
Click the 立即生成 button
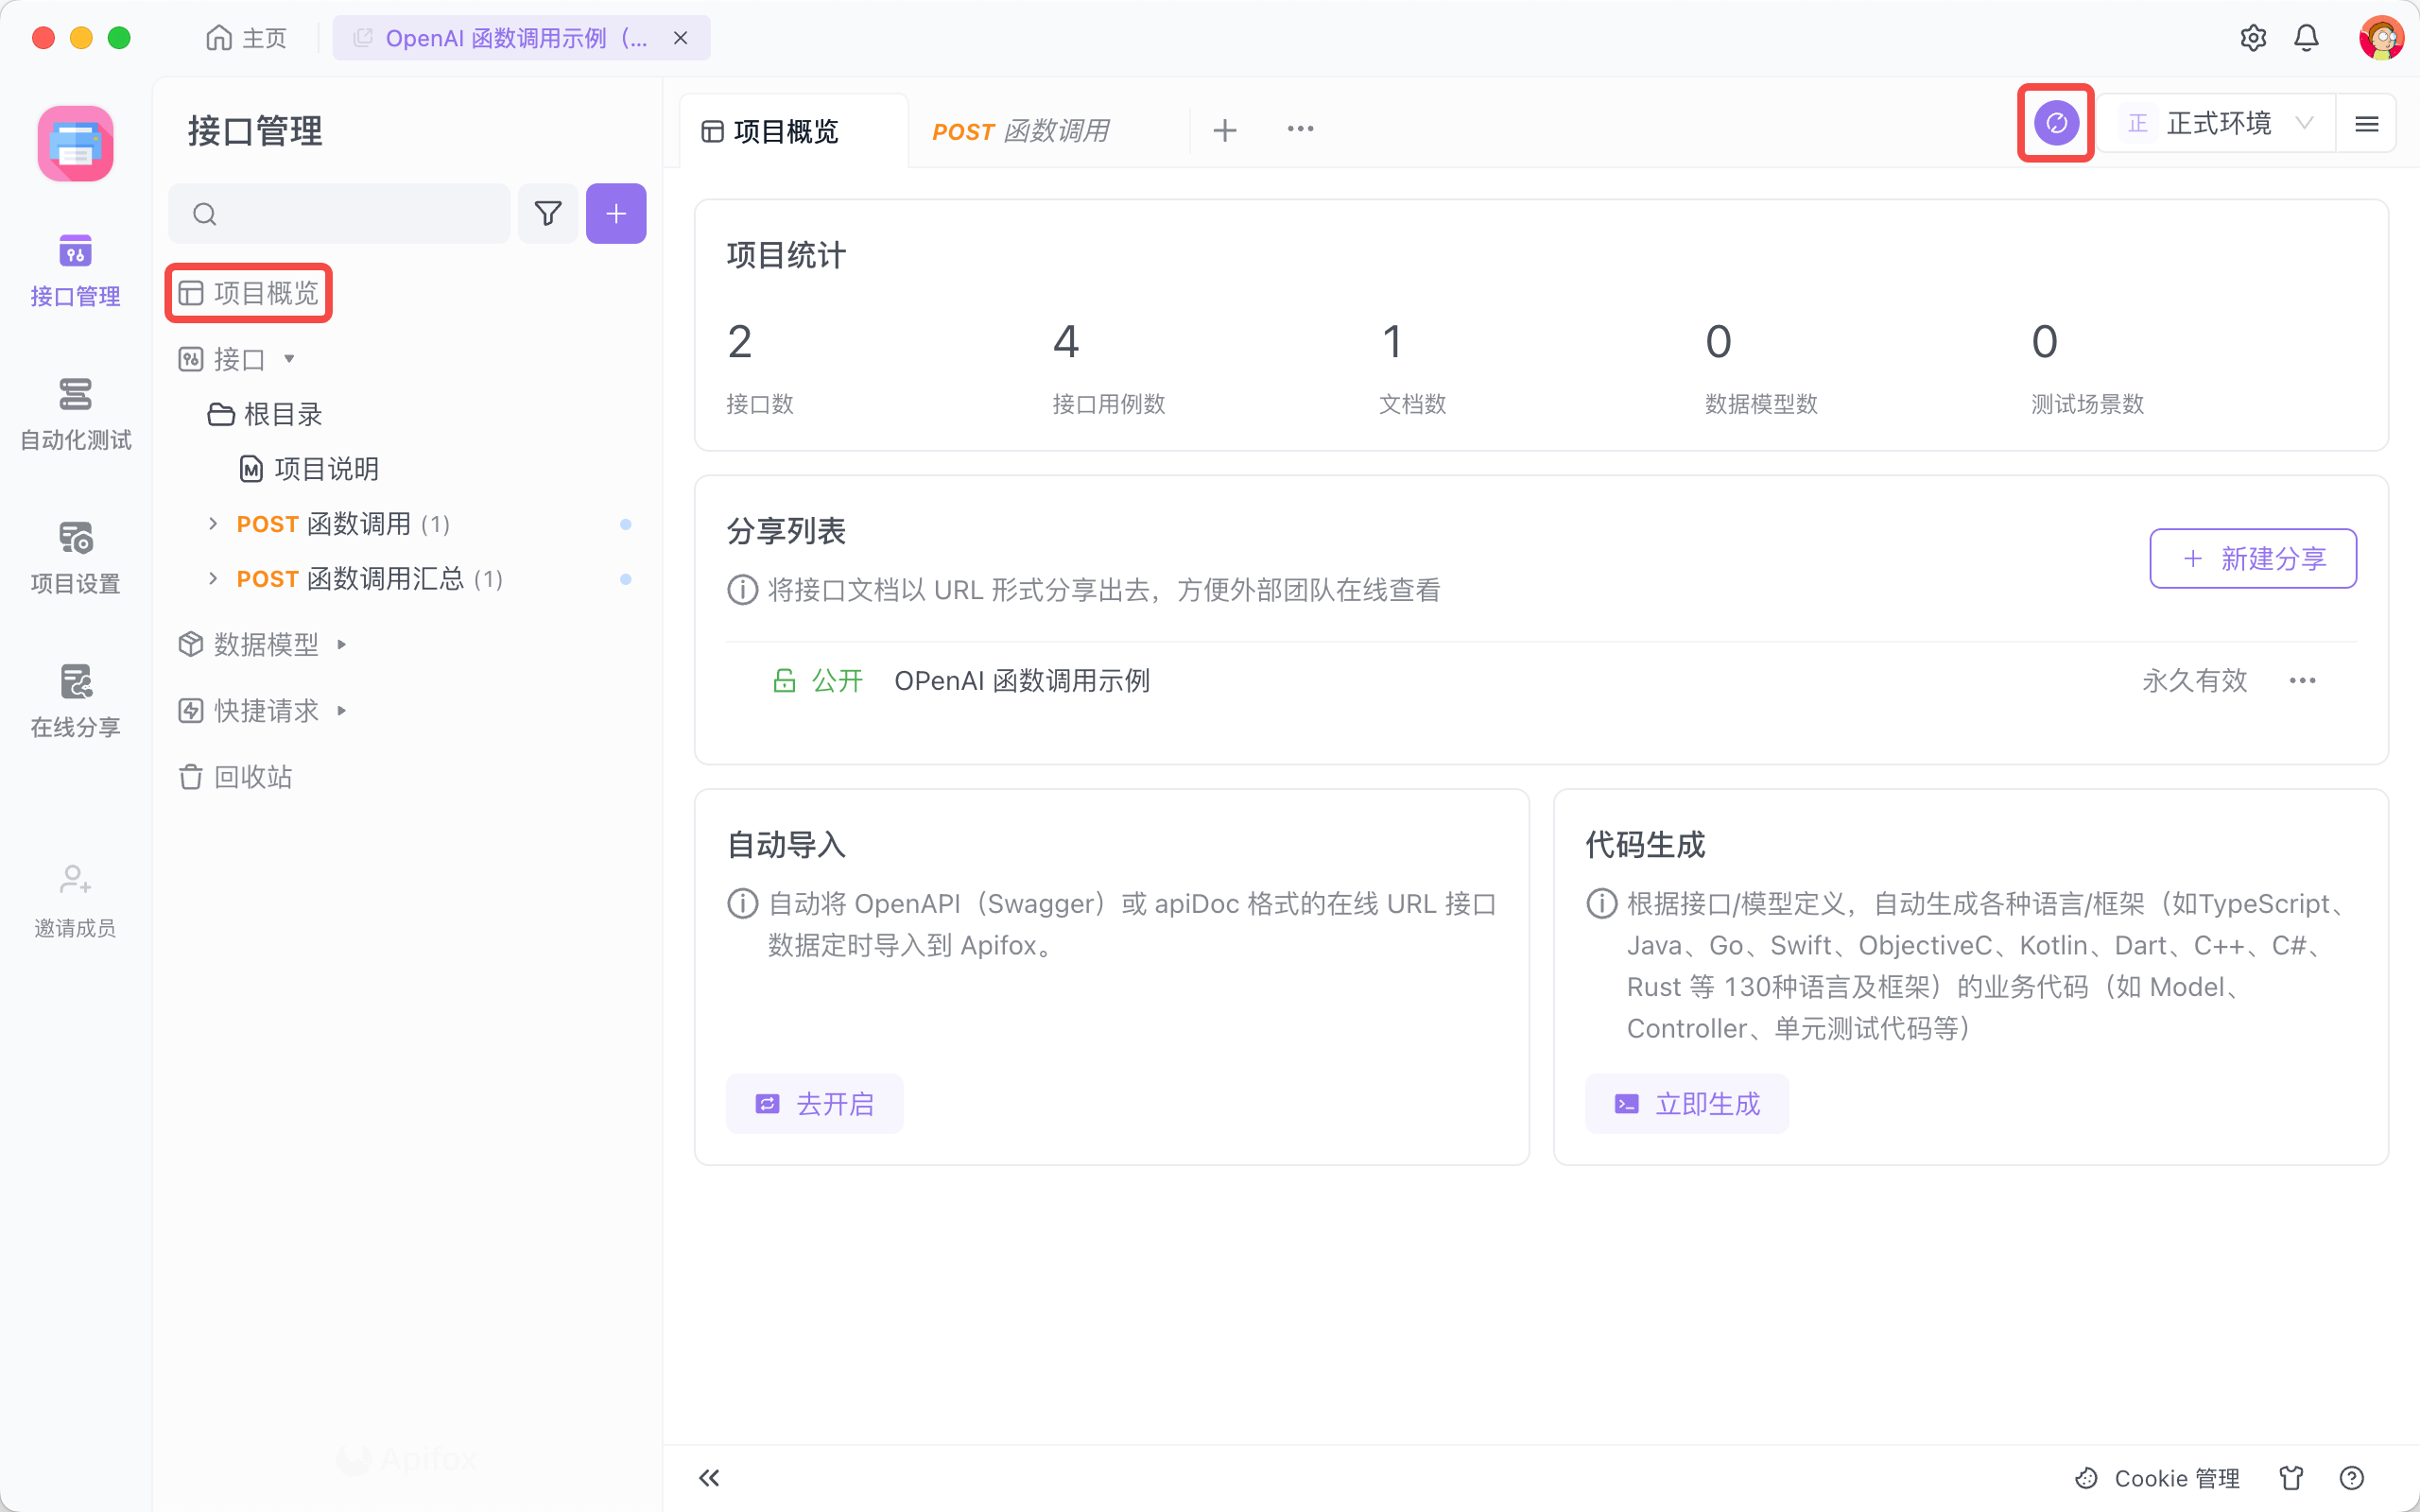pyautogui.click(x=1686, y=1103)
